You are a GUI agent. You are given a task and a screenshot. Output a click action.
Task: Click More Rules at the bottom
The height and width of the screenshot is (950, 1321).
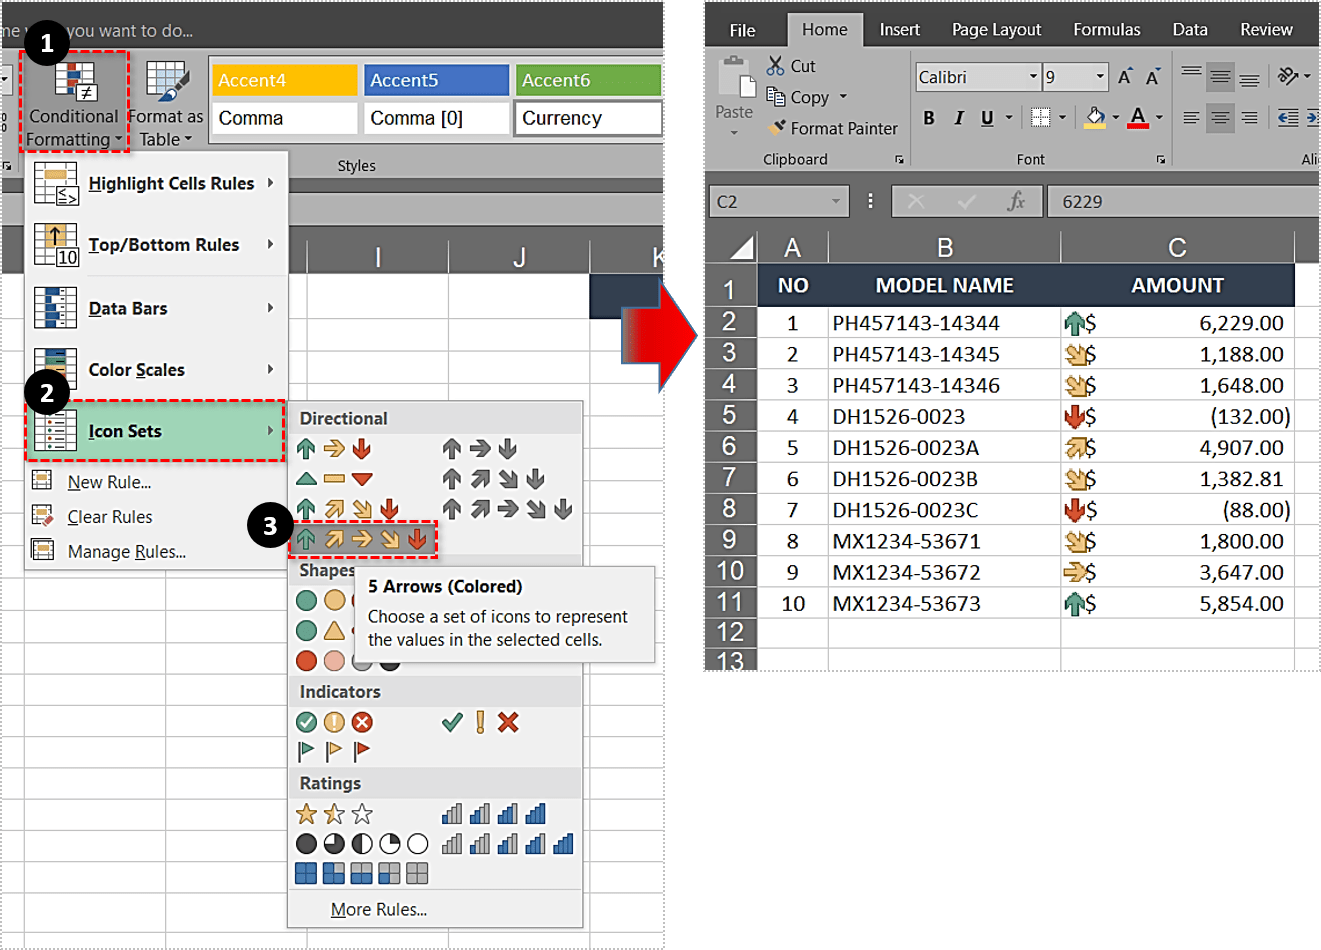pyautogui.click(x=378, y=909)
